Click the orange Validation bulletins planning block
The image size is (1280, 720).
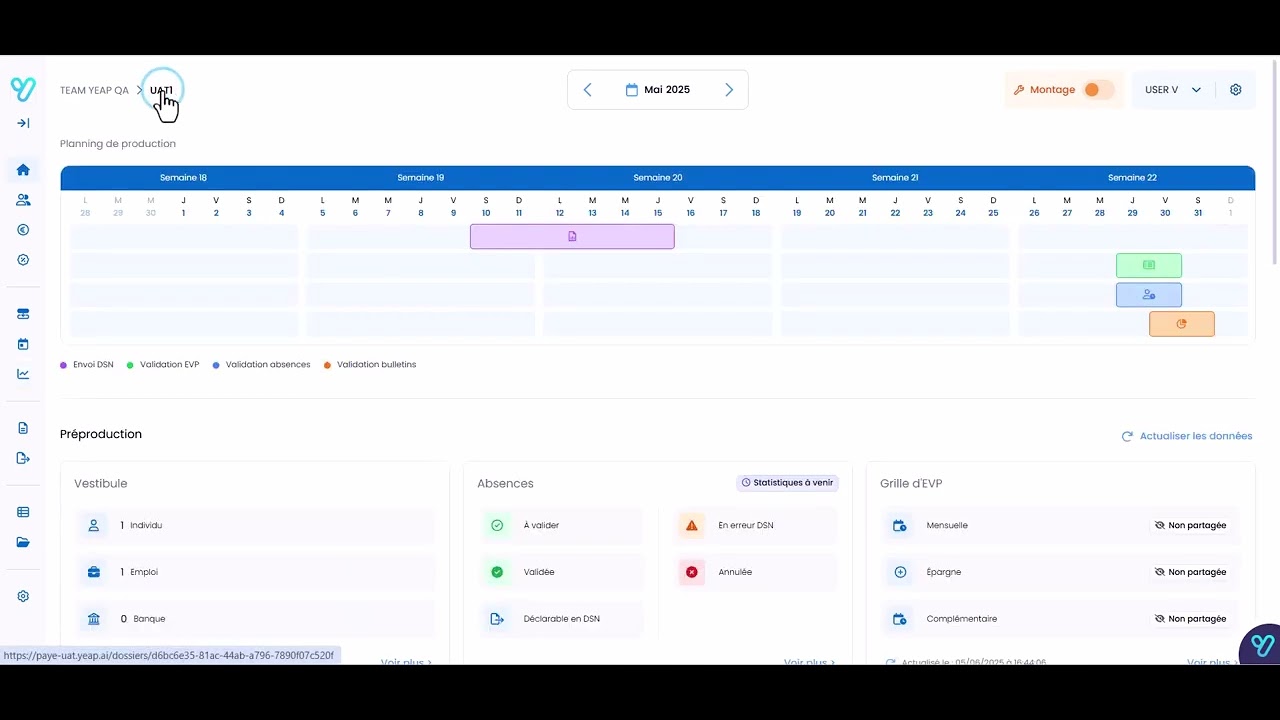(x=1182, y=324)
